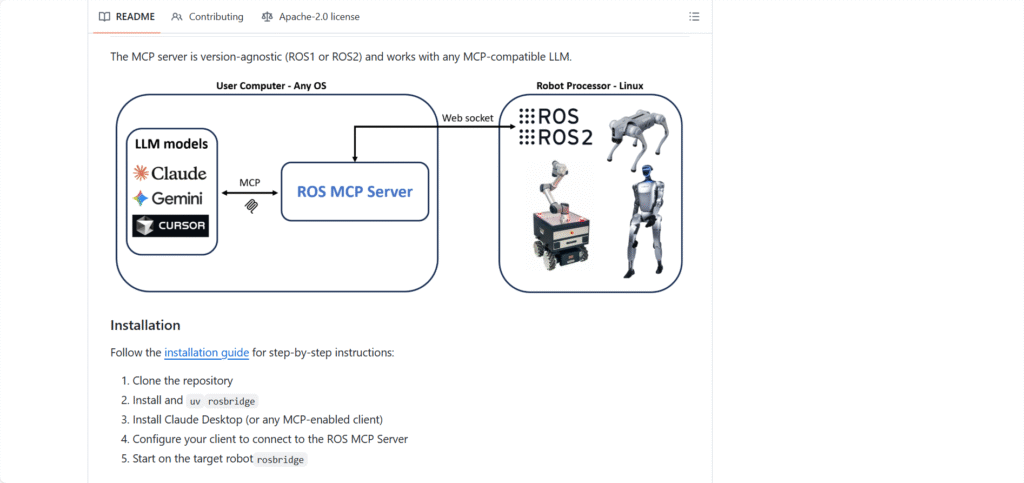This screenshot has height=483, width=1024.
Task: Click the ROS2 logo in diagram
Action: [x=554, y=137]
